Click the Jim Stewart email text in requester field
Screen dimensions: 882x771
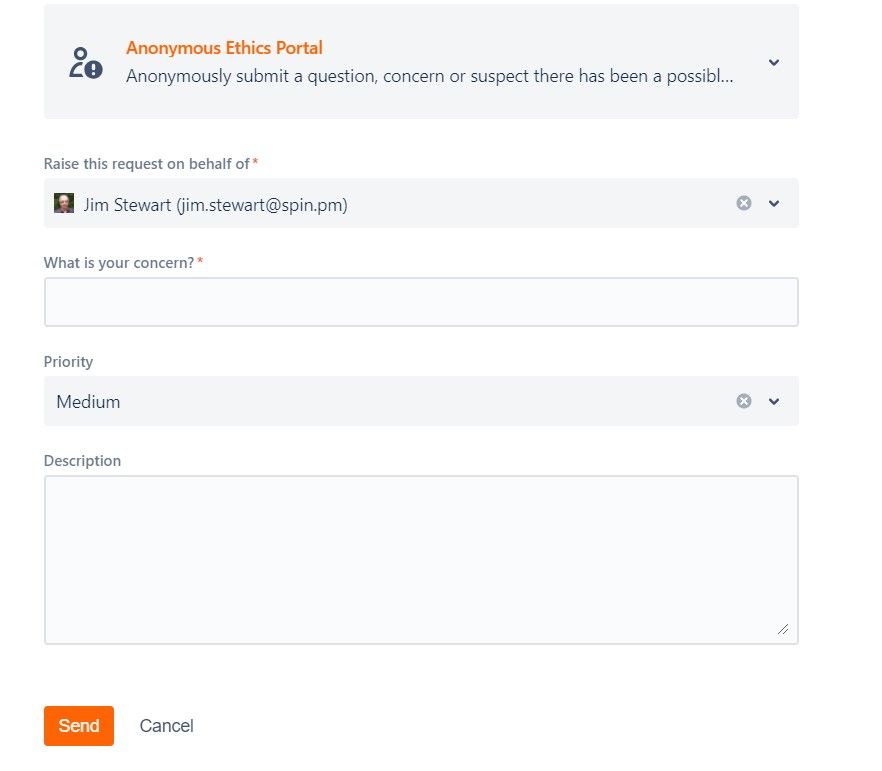(262, 205)
